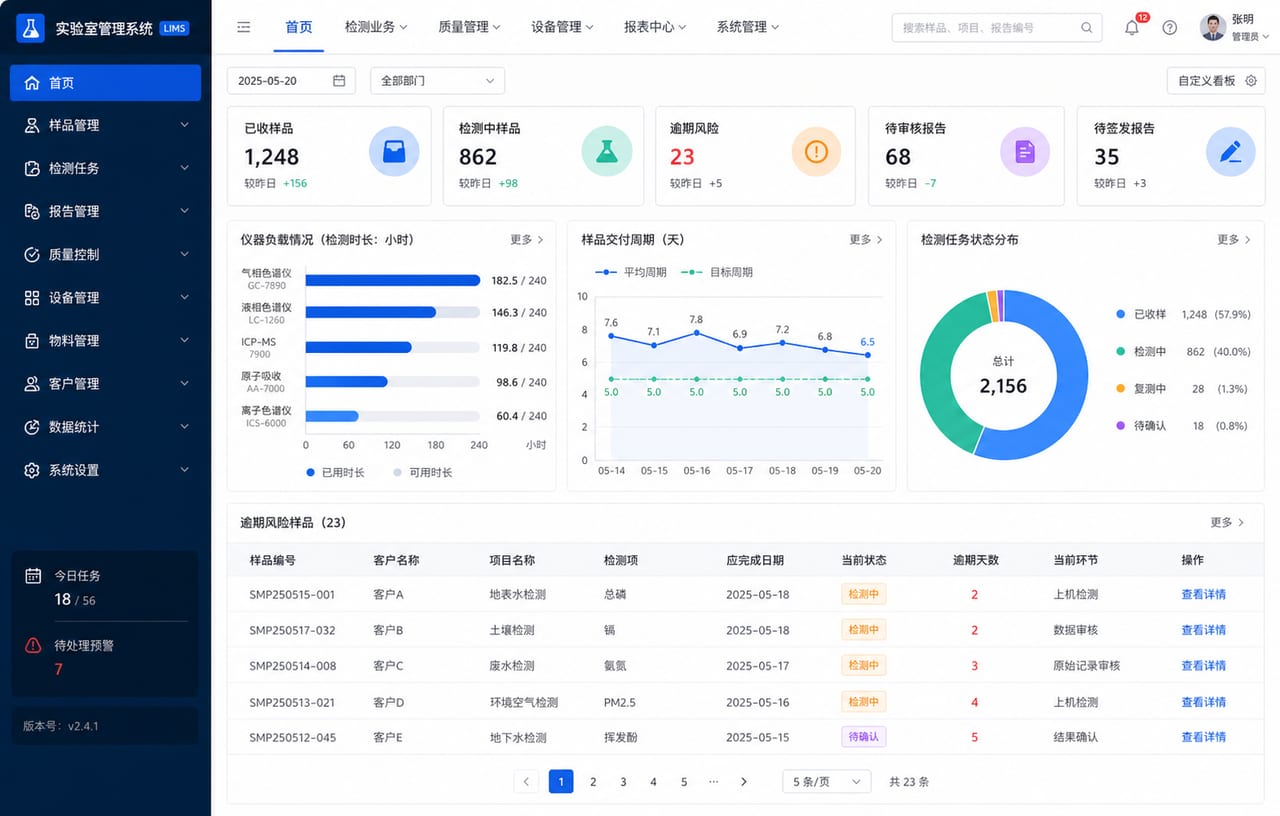Click the 逾期风险 warning icon

pos(816,152)
